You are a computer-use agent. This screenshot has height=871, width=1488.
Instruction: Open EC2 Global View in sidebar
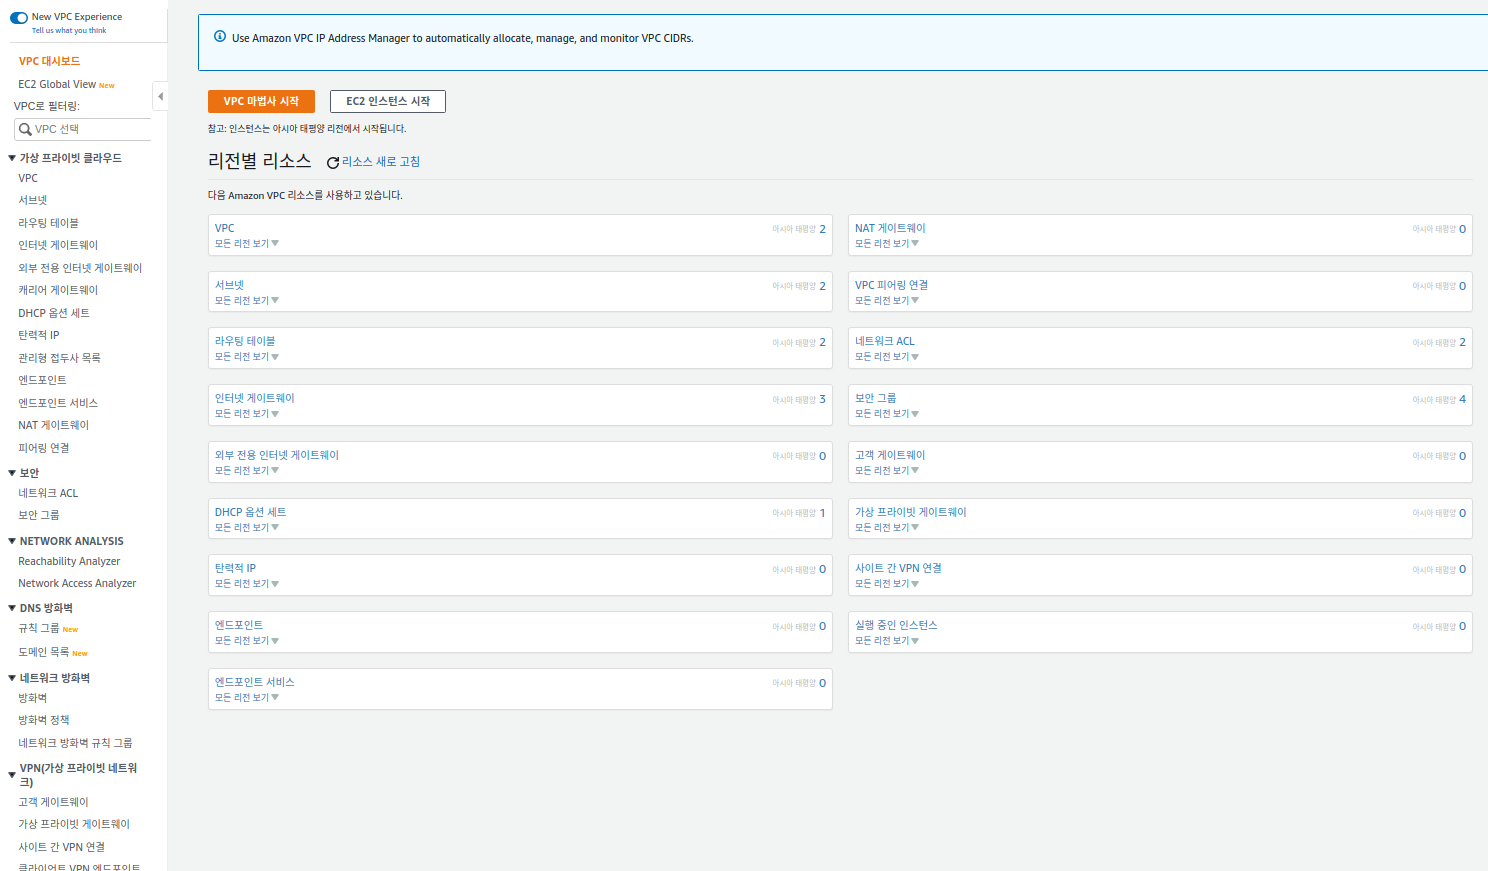[57, 84]
